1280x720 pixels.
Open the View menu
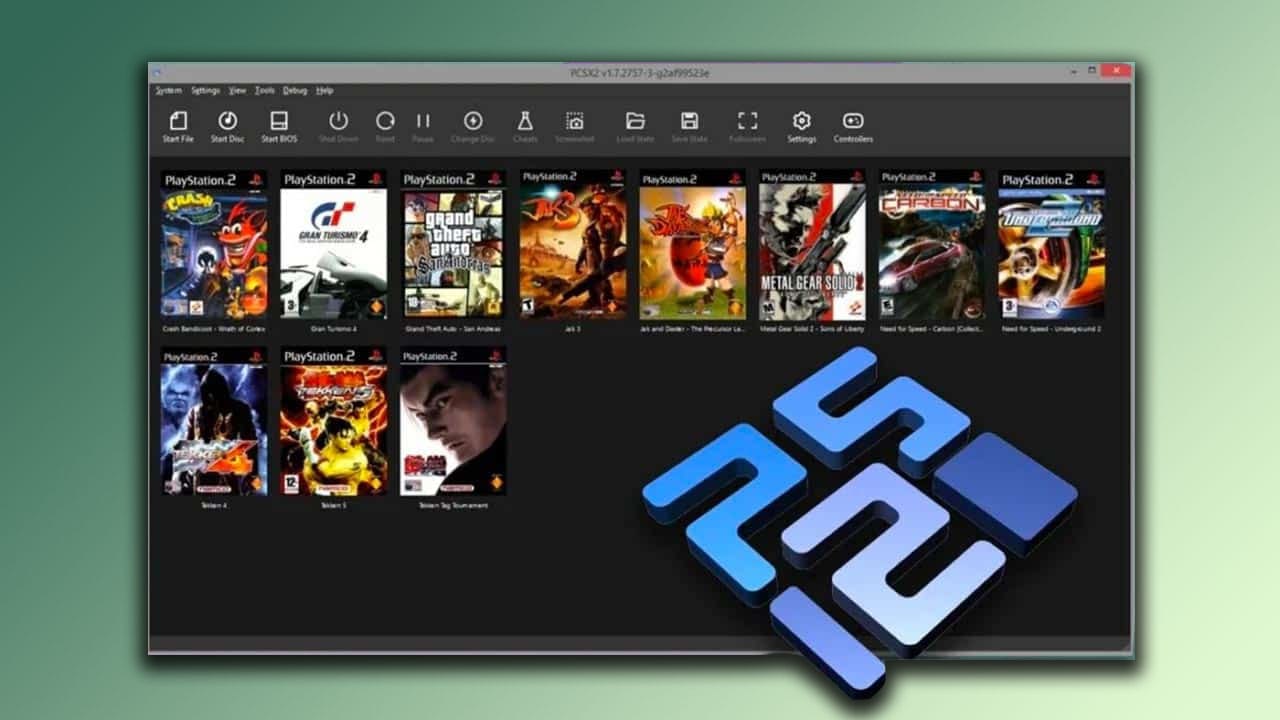click(x=237, y=90)
